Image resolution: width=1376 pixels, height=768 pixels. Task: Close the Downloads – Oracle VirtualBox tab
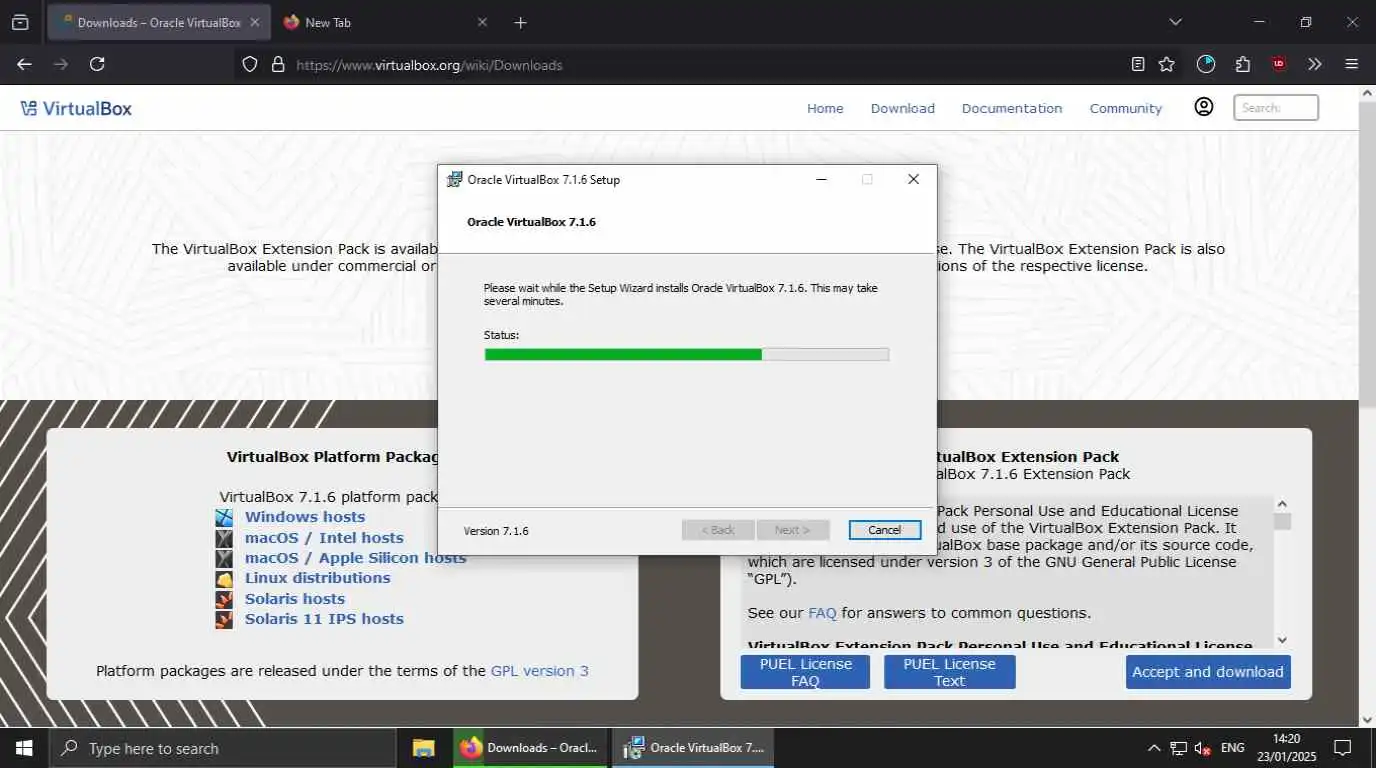point(254,22)
